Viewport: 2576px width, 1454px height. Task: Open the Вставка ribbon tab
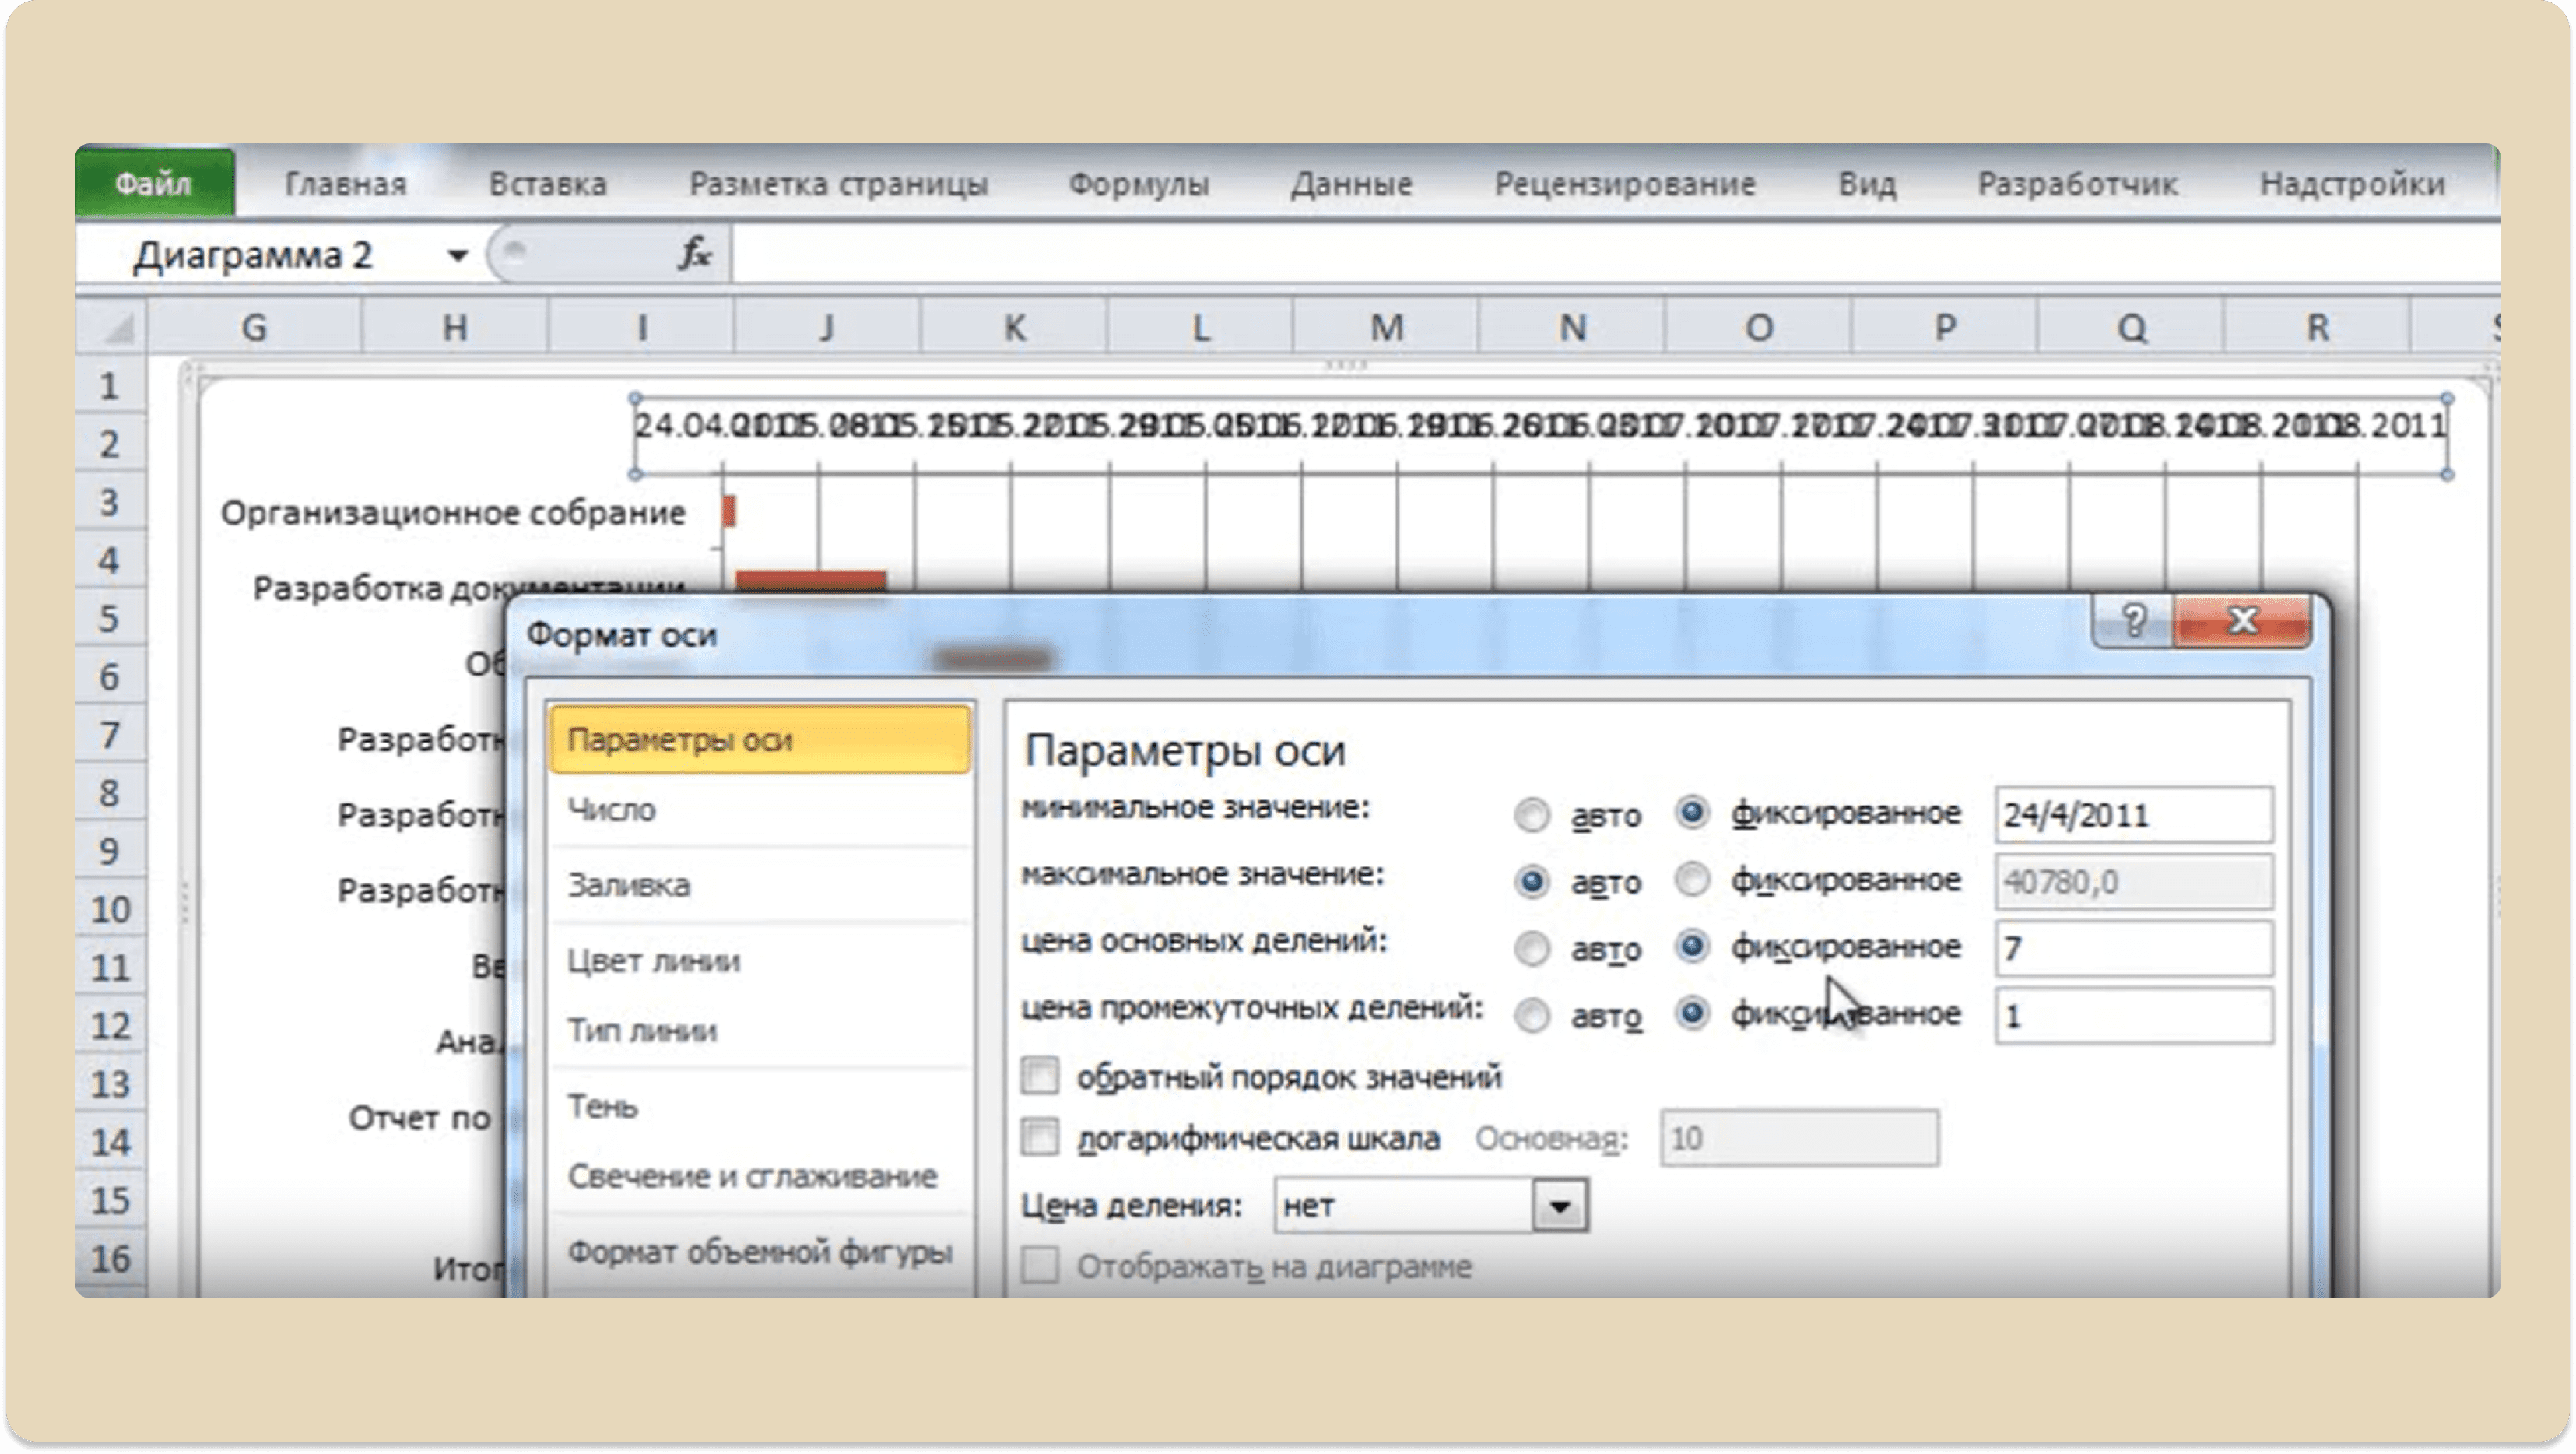(547, 184)
